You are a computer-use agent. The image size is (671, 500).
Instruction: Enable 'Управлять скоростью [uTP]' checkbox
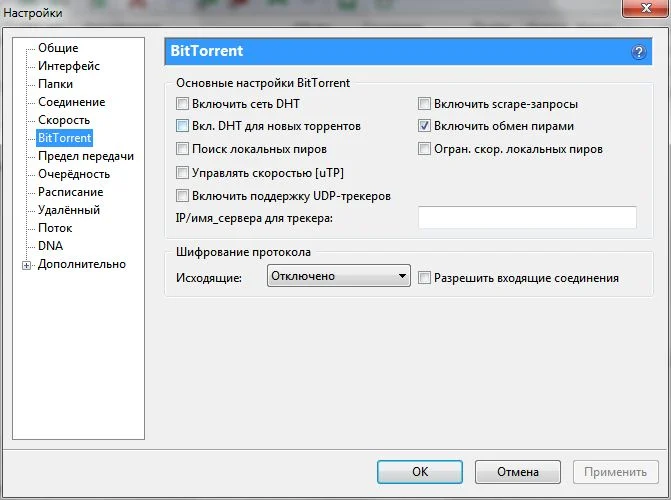tap(182, 173)
